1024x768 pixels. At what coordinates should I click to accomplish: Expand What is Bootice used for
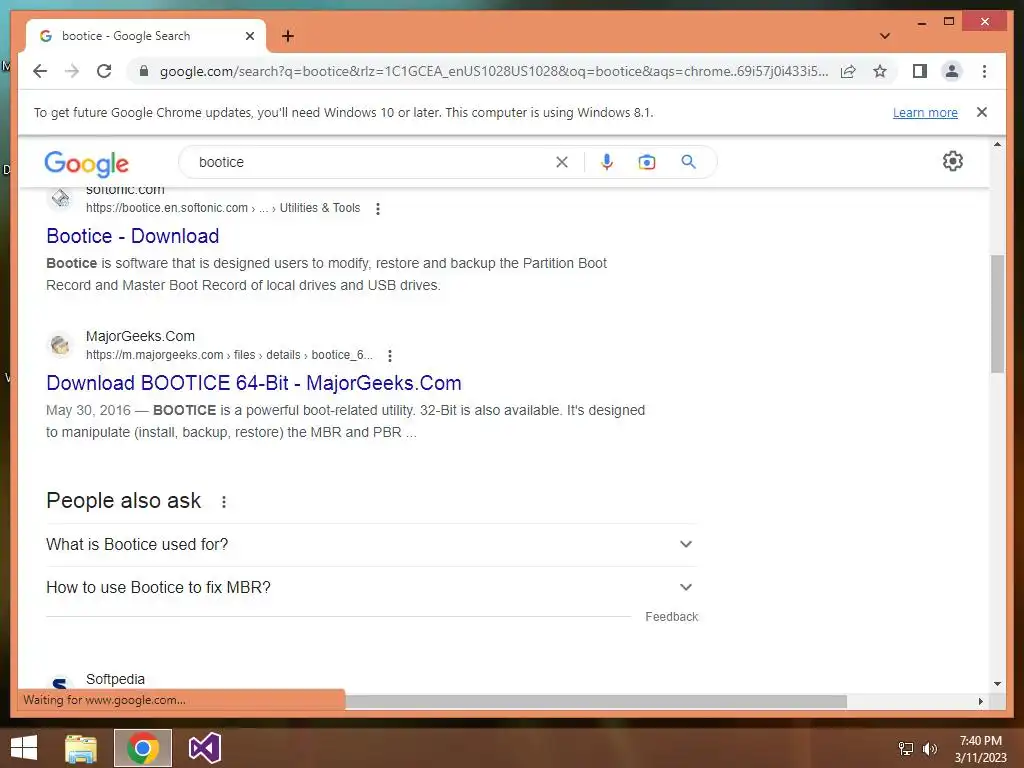371,544
